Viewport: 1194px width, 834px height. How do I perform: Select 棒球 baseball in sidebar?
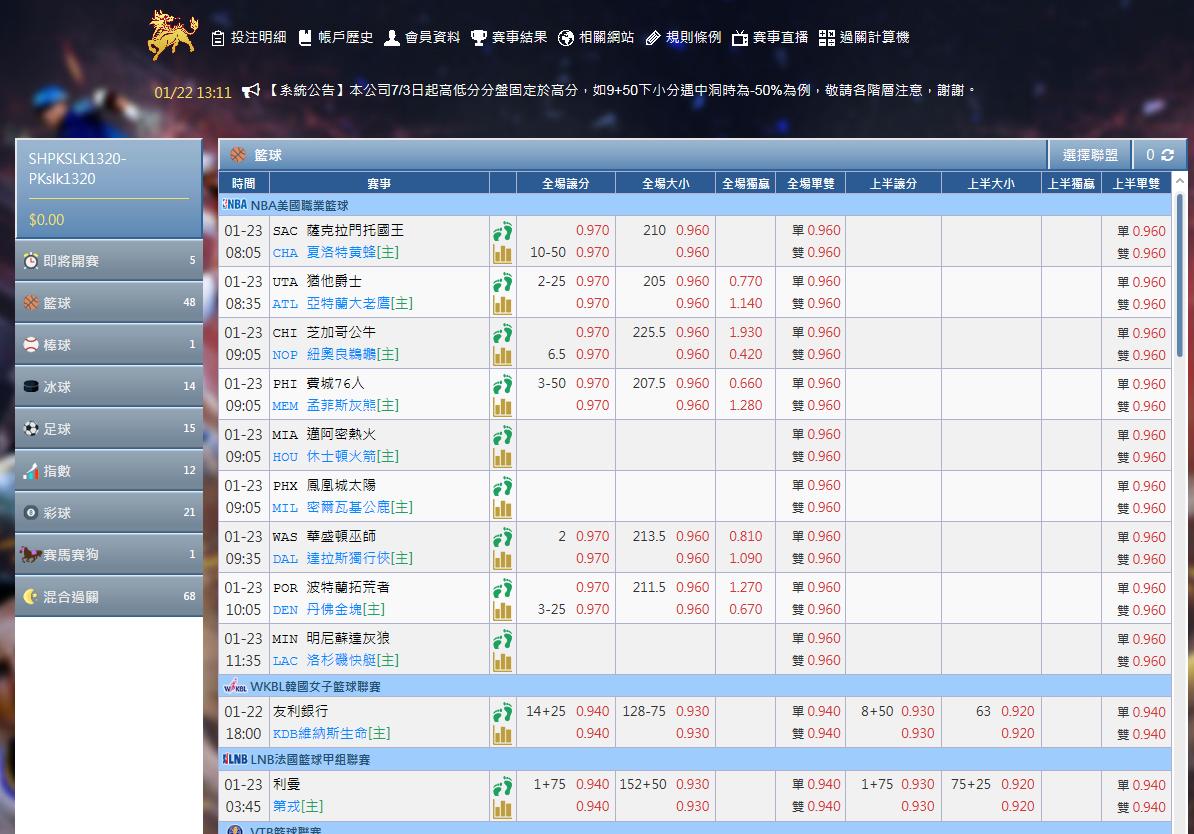tap(109, 344)
